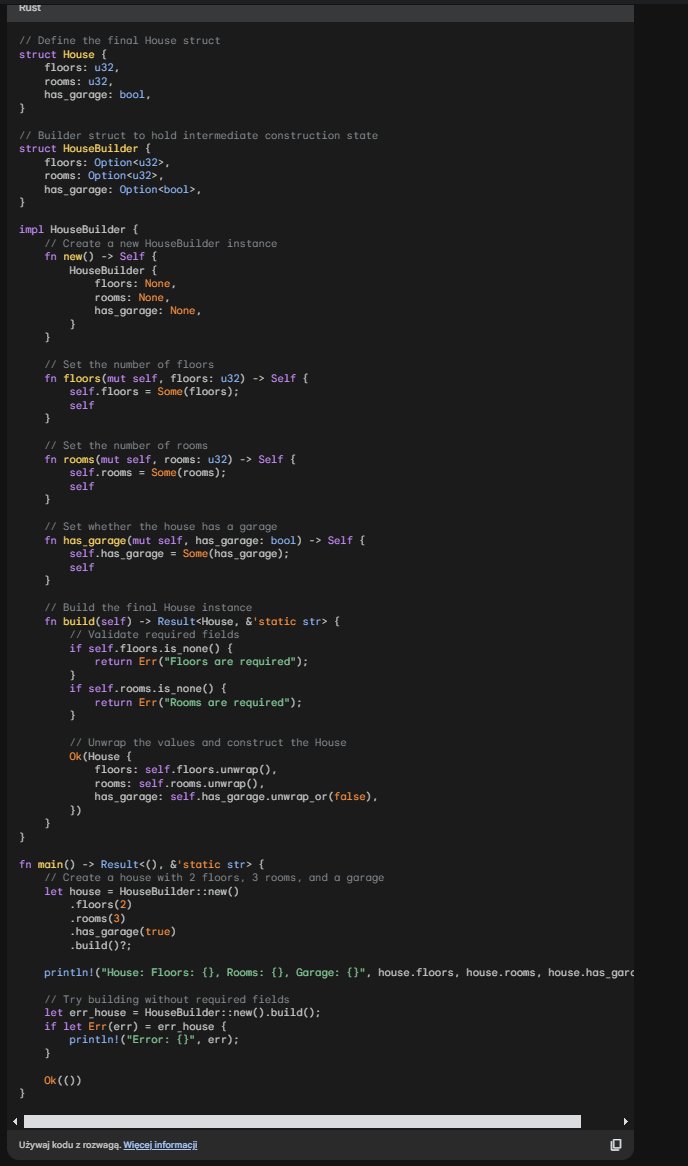Click the line "fn has_garage(mut self, has_garage: bool) -> Self {"
Viewport: 688px width, 1166px height.
click(x=205, y=541)
